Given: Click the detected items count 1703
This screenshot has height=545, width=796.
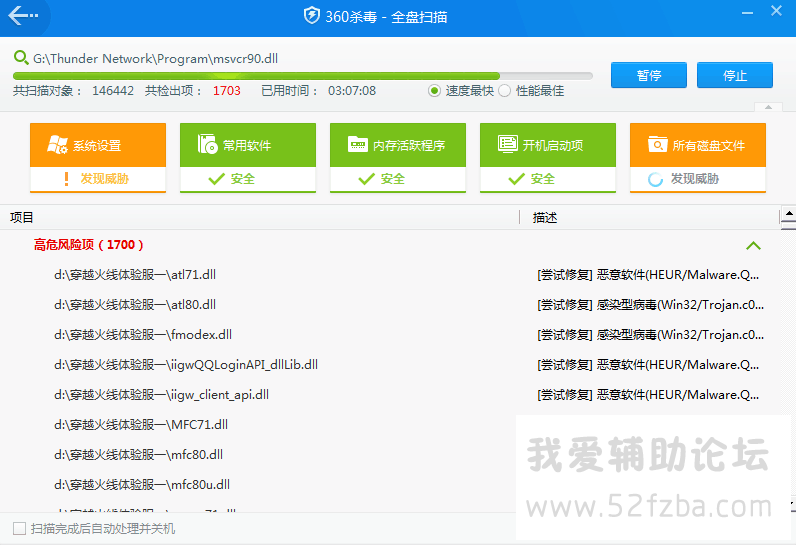Looking at the screenshot, I should (226, 91).
